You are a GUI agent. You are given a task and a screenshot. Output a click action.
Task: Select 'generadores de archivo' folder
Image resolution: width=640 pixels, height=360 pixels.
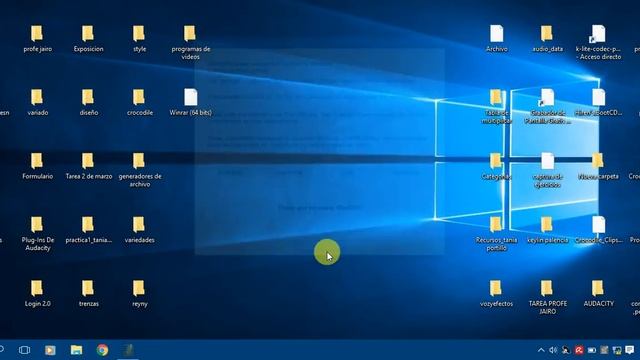click(139, 161)
